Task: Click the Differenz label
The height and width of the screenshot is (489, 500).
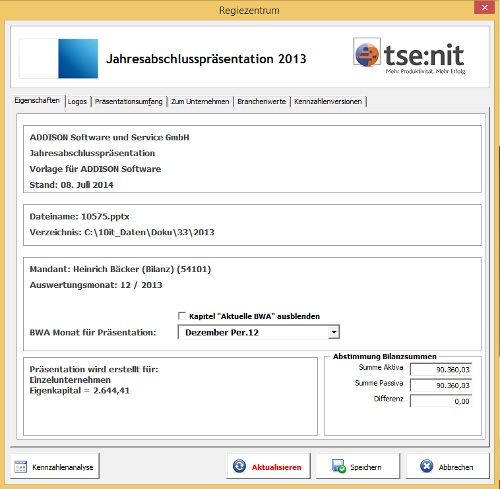Action: [x=389, y=399]
